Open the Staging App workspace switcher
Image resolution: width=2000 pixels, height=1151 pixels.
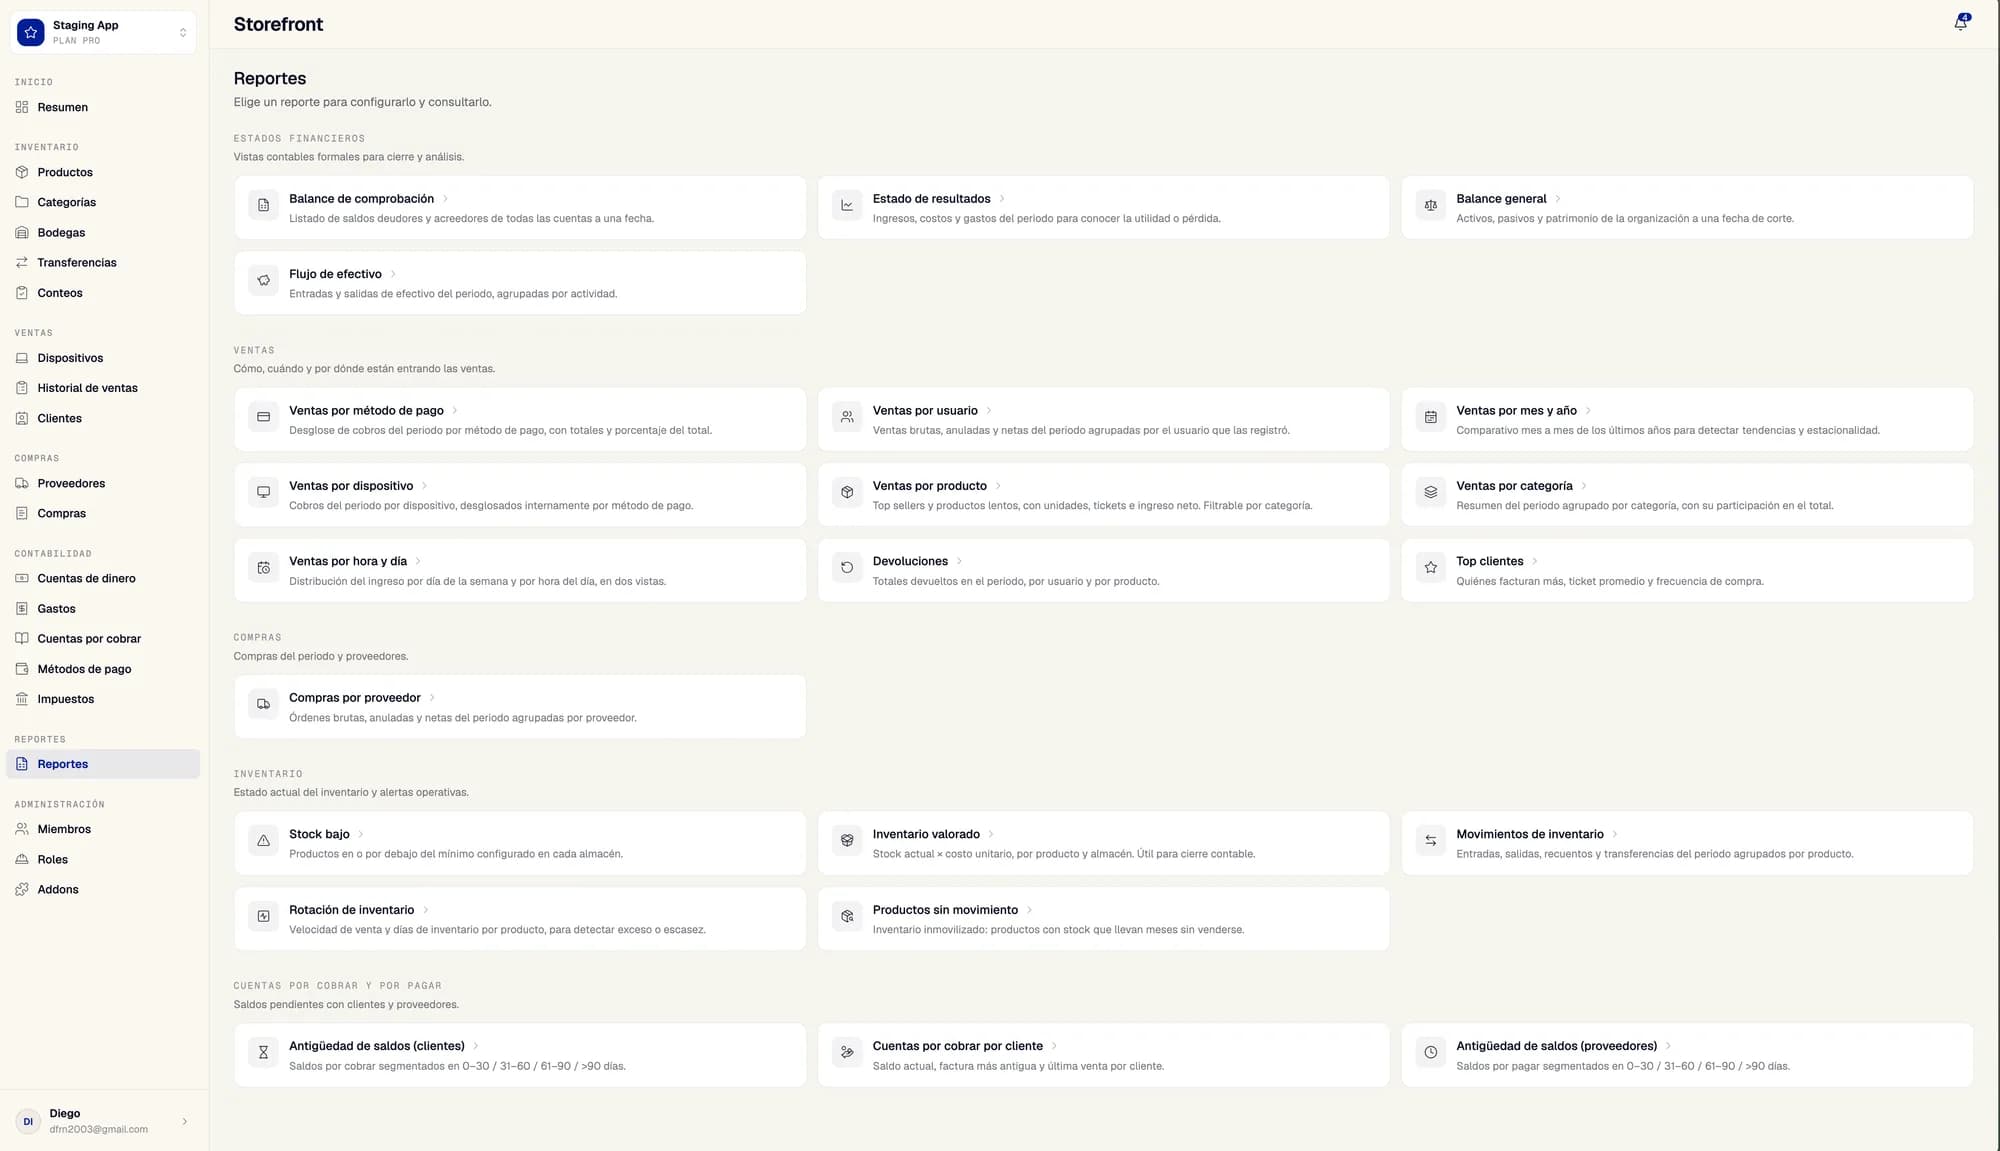coord(103,32)
